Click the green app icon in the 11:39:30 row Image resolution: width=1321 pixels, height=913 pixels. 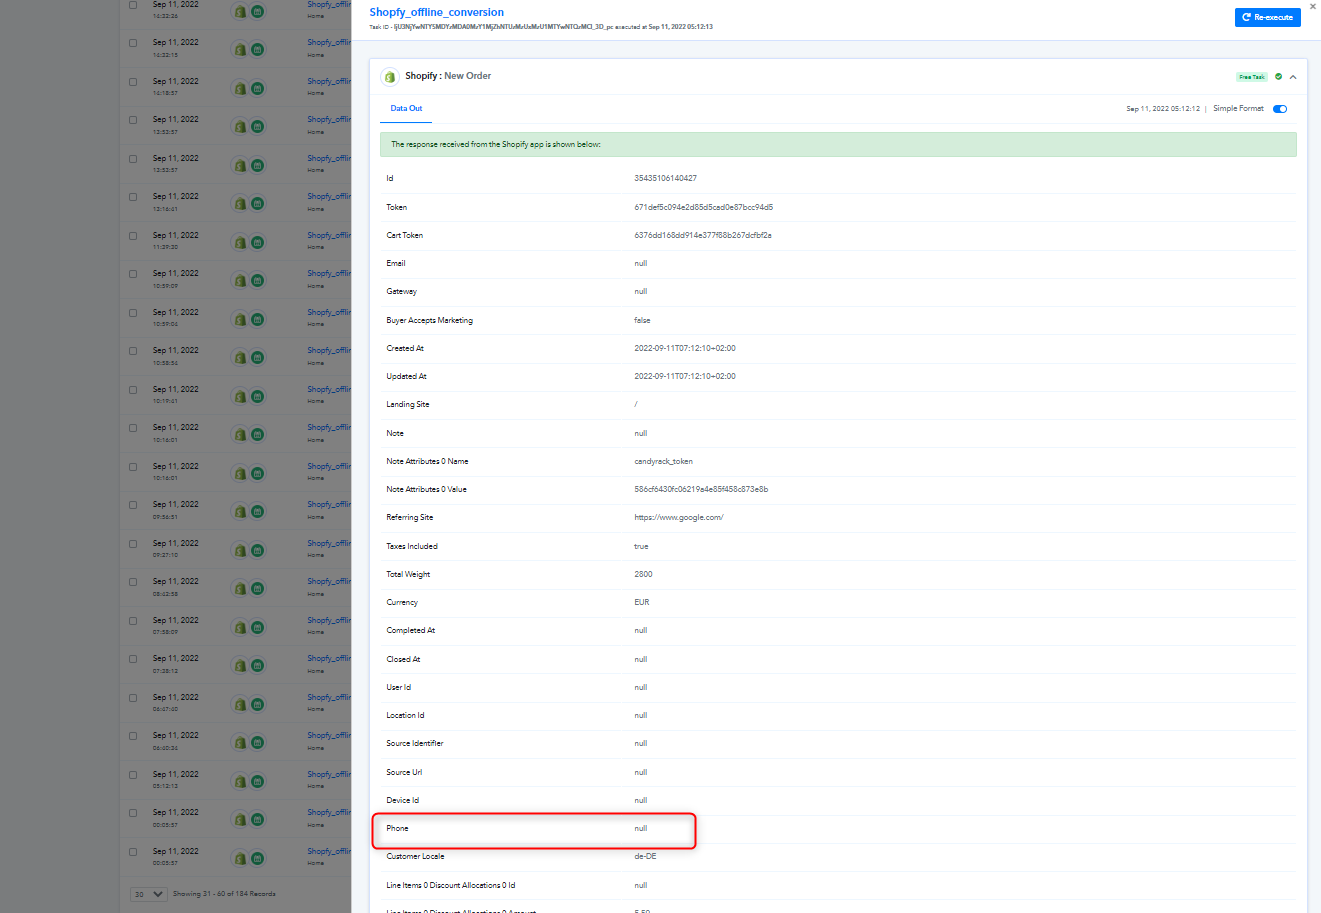point(257,243)
